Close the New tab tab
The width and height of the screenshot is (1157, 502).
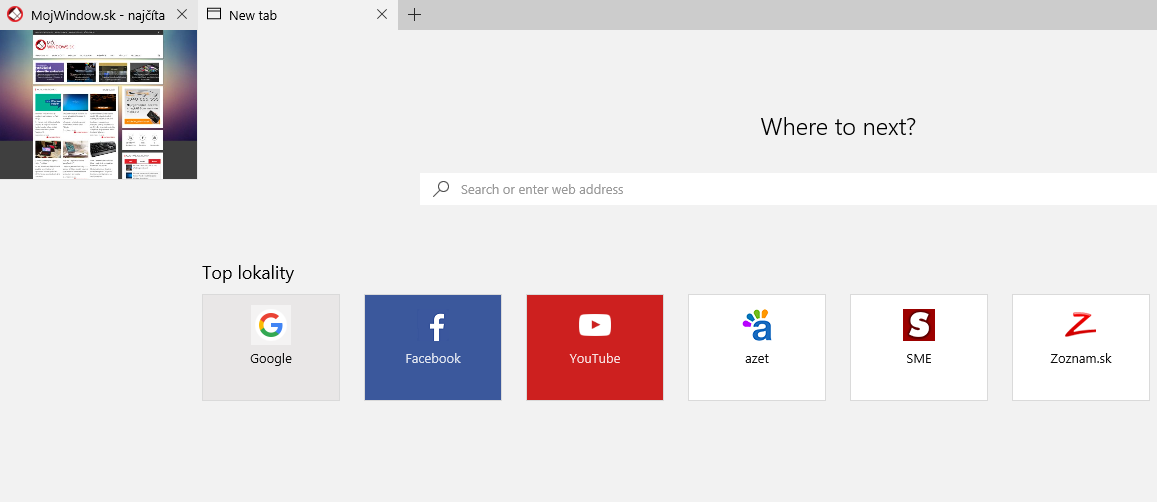click(381, 14)
